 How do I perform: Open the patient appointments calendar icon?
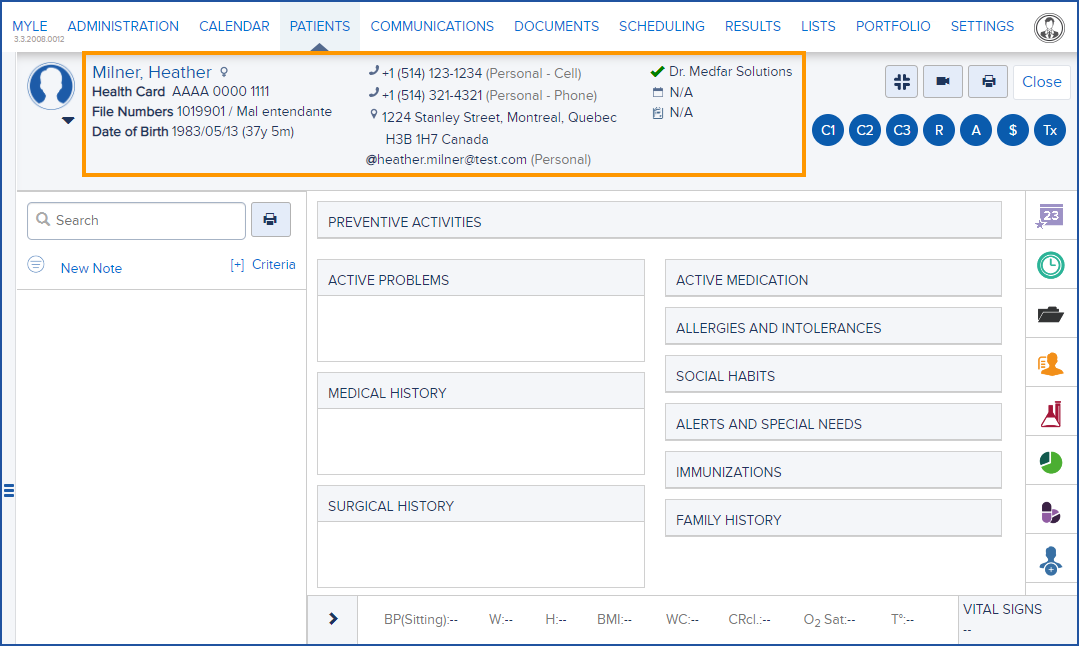1051,215
